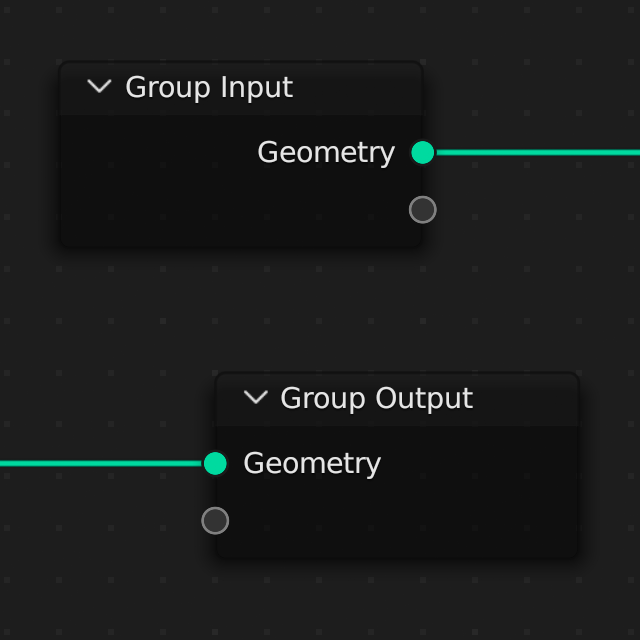
Task: Click the empty gray socket on Group Input
Action: tap(423, 210)
